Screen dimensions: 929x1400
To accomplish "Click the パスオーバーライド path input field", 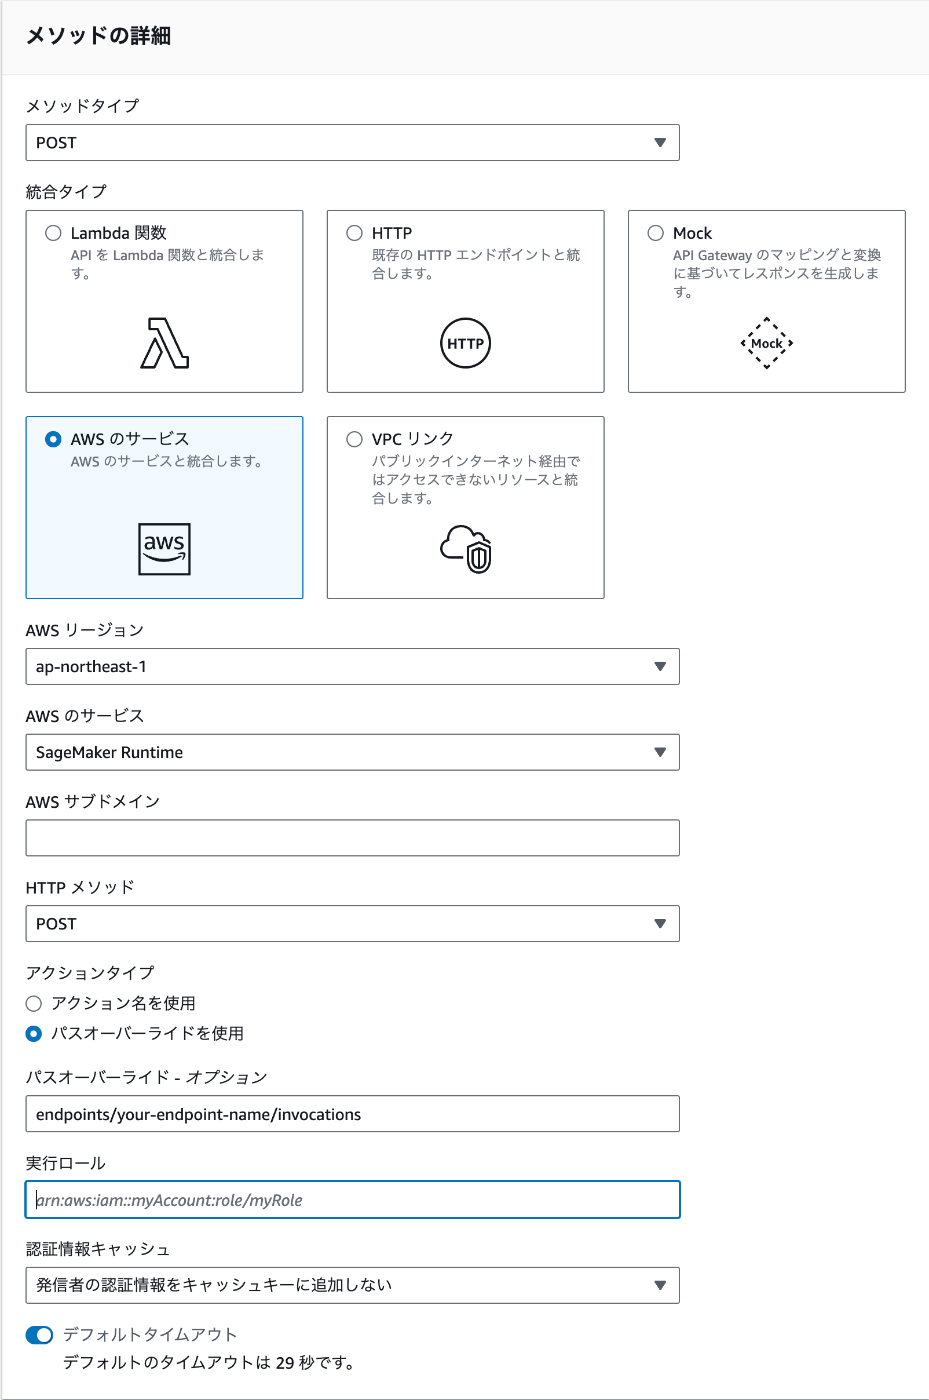I will pyautogui.click(x=352, y=1114).
